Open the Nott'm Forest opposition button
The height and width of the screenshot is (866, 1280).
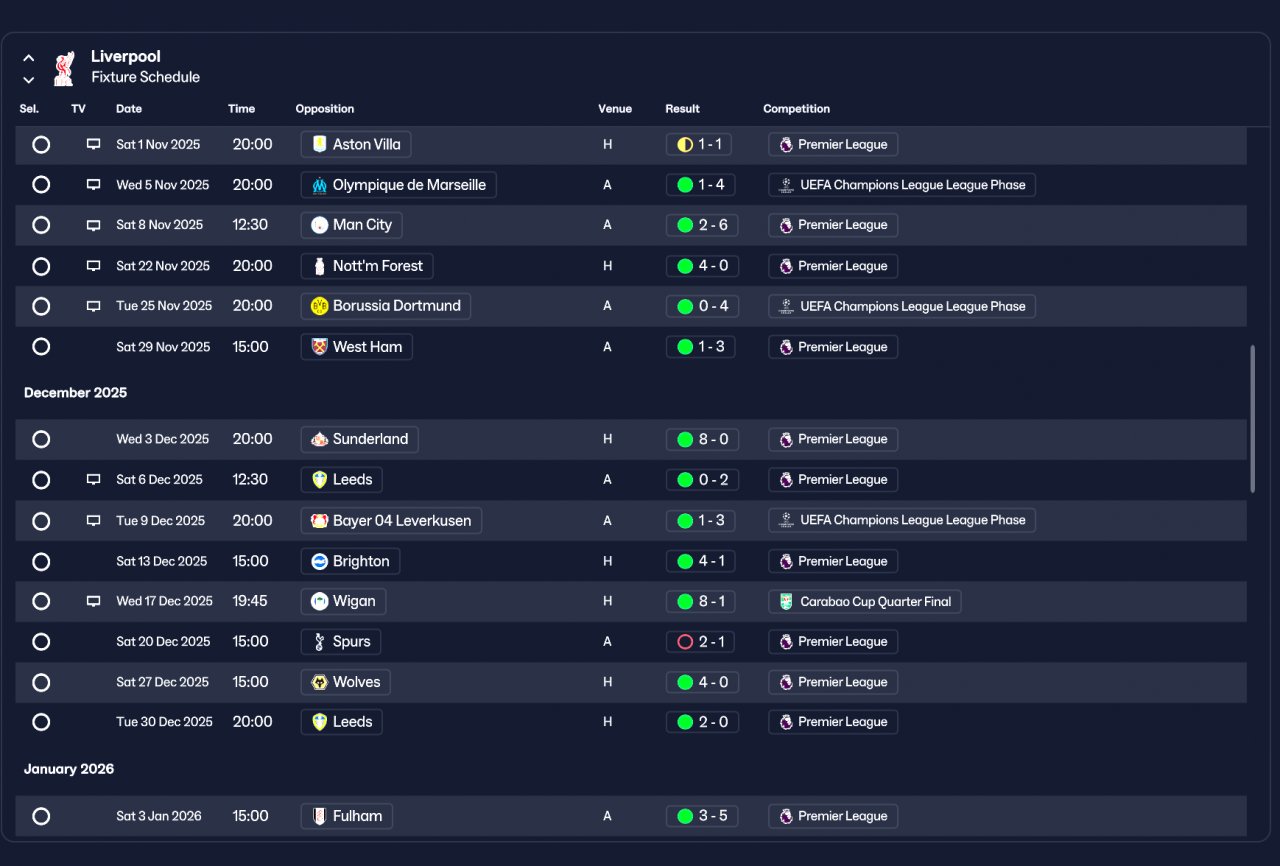(367, 266)
